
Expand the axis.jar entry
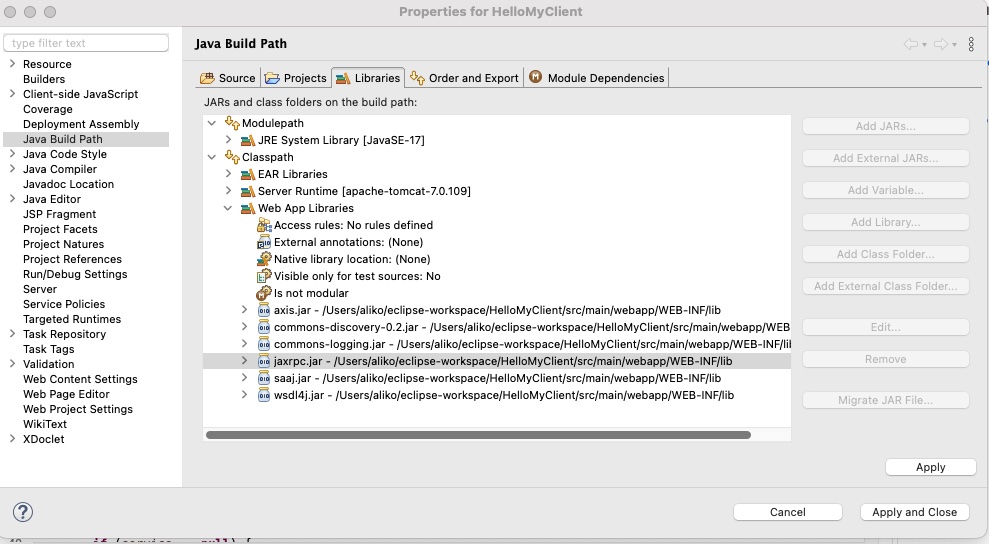coord(244,310)
